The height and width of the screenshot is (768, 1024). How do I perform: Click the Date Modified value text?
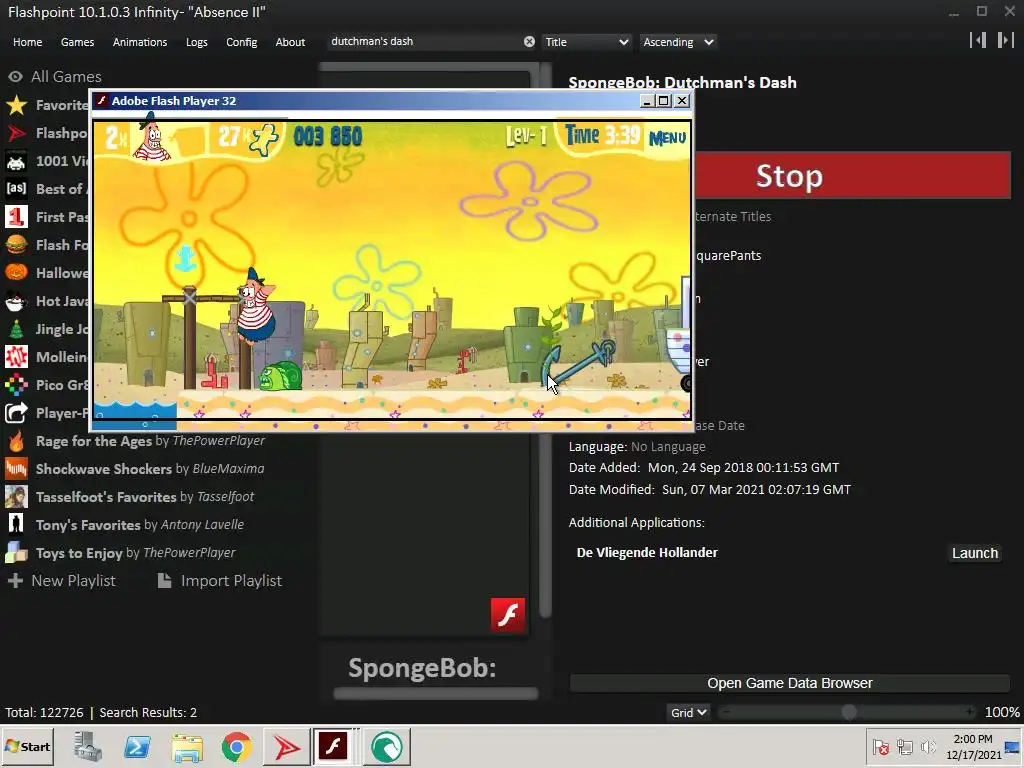click(756, 490)
